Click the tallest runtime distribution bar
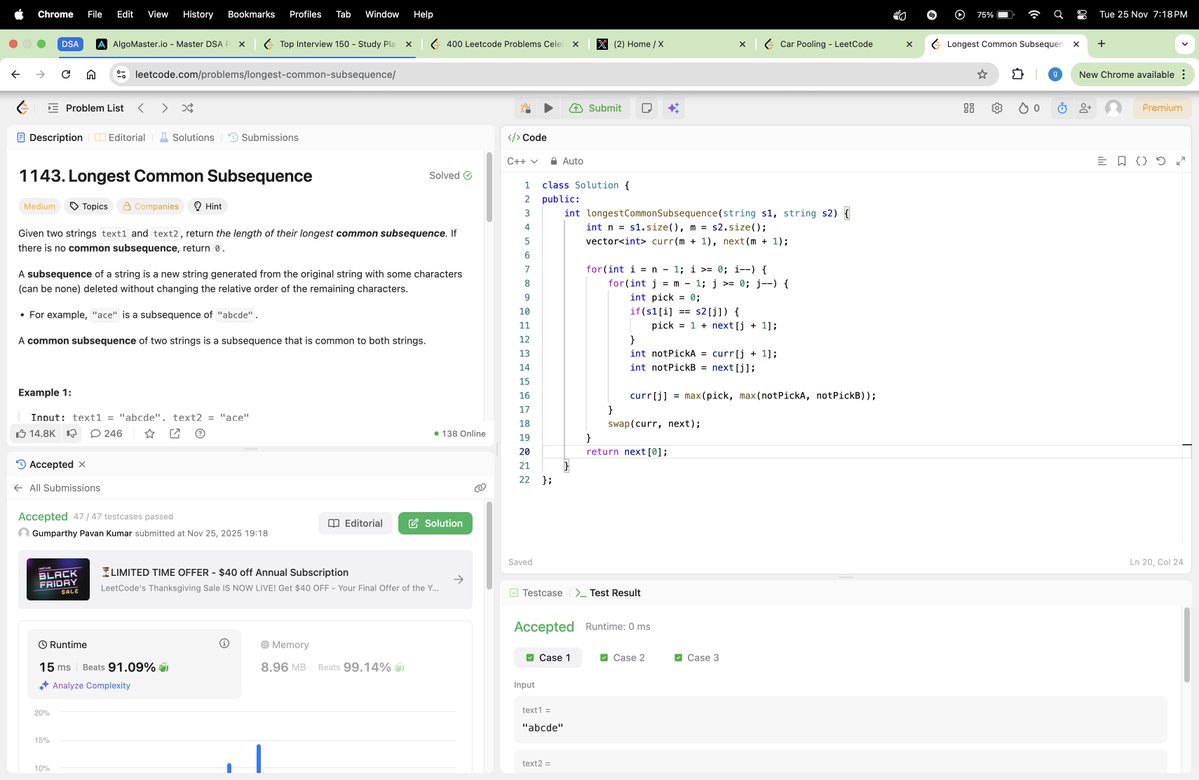The width and height of the screenshot is (1199, 780). click(258, 758)
